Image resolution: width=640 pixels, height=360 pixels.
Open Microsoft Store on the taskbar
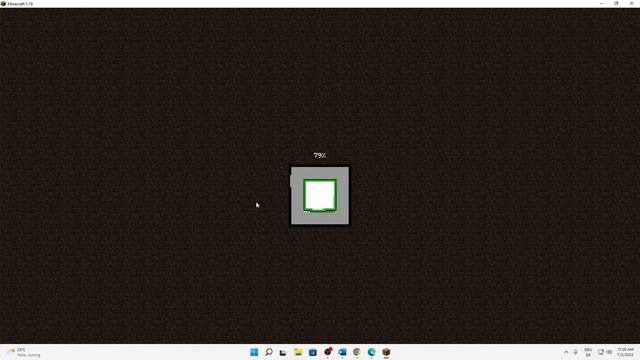(313, 352)
